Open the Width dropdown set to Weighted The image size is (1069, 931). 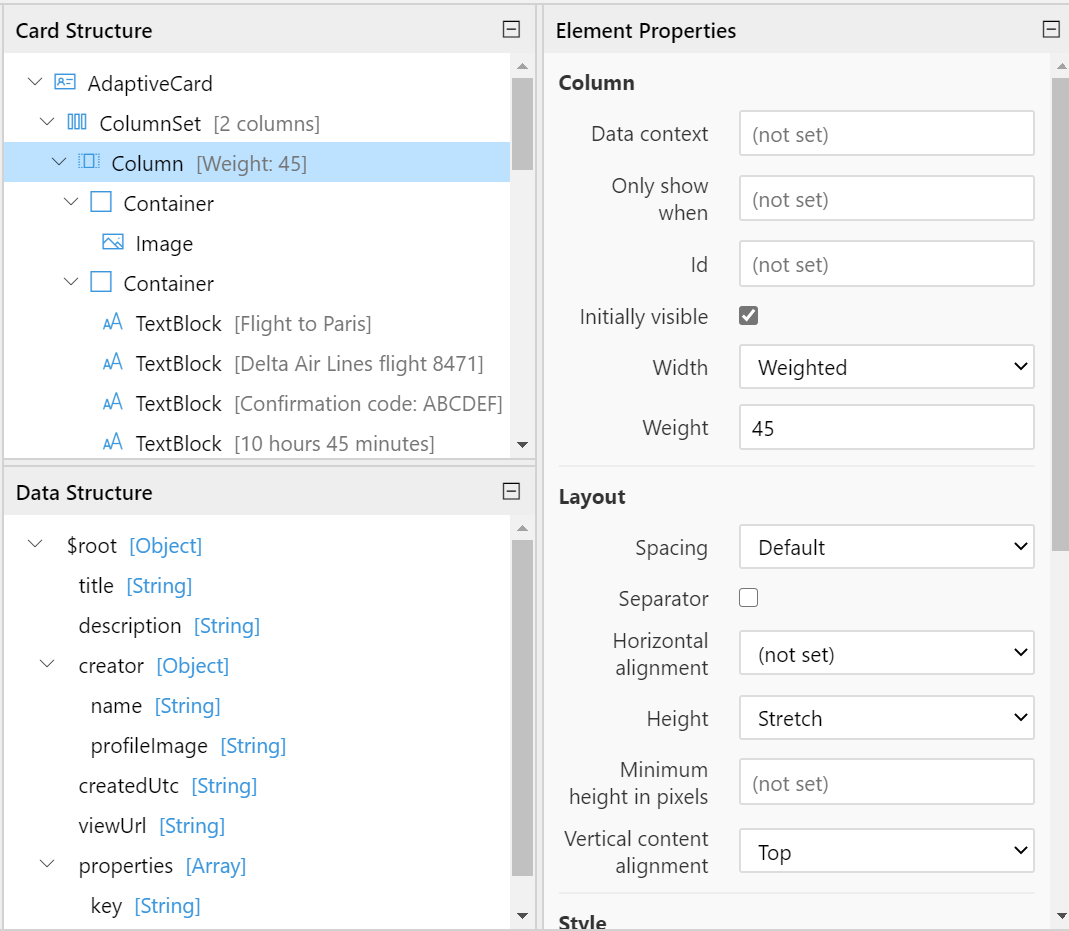[x=886, y=367]
